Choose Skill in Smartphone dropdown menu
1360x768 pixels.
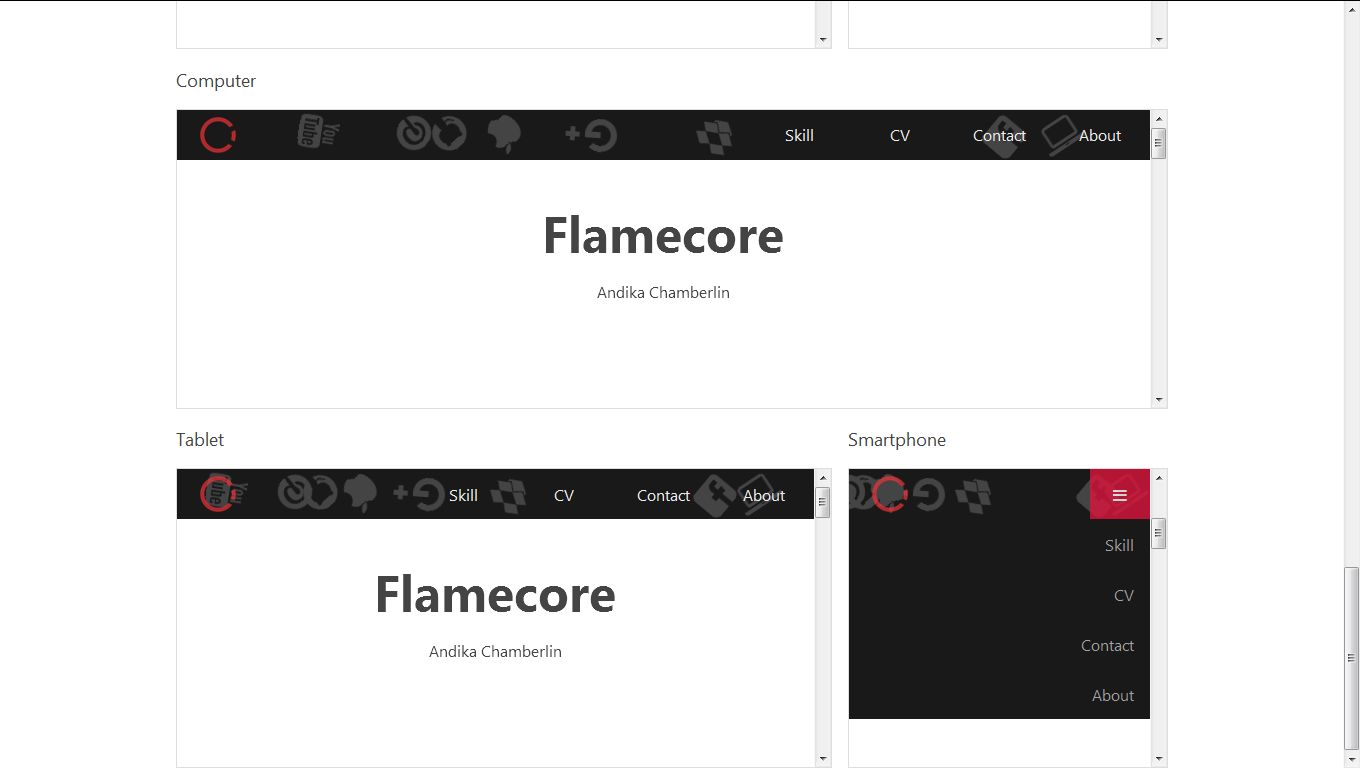[1119, 545]
